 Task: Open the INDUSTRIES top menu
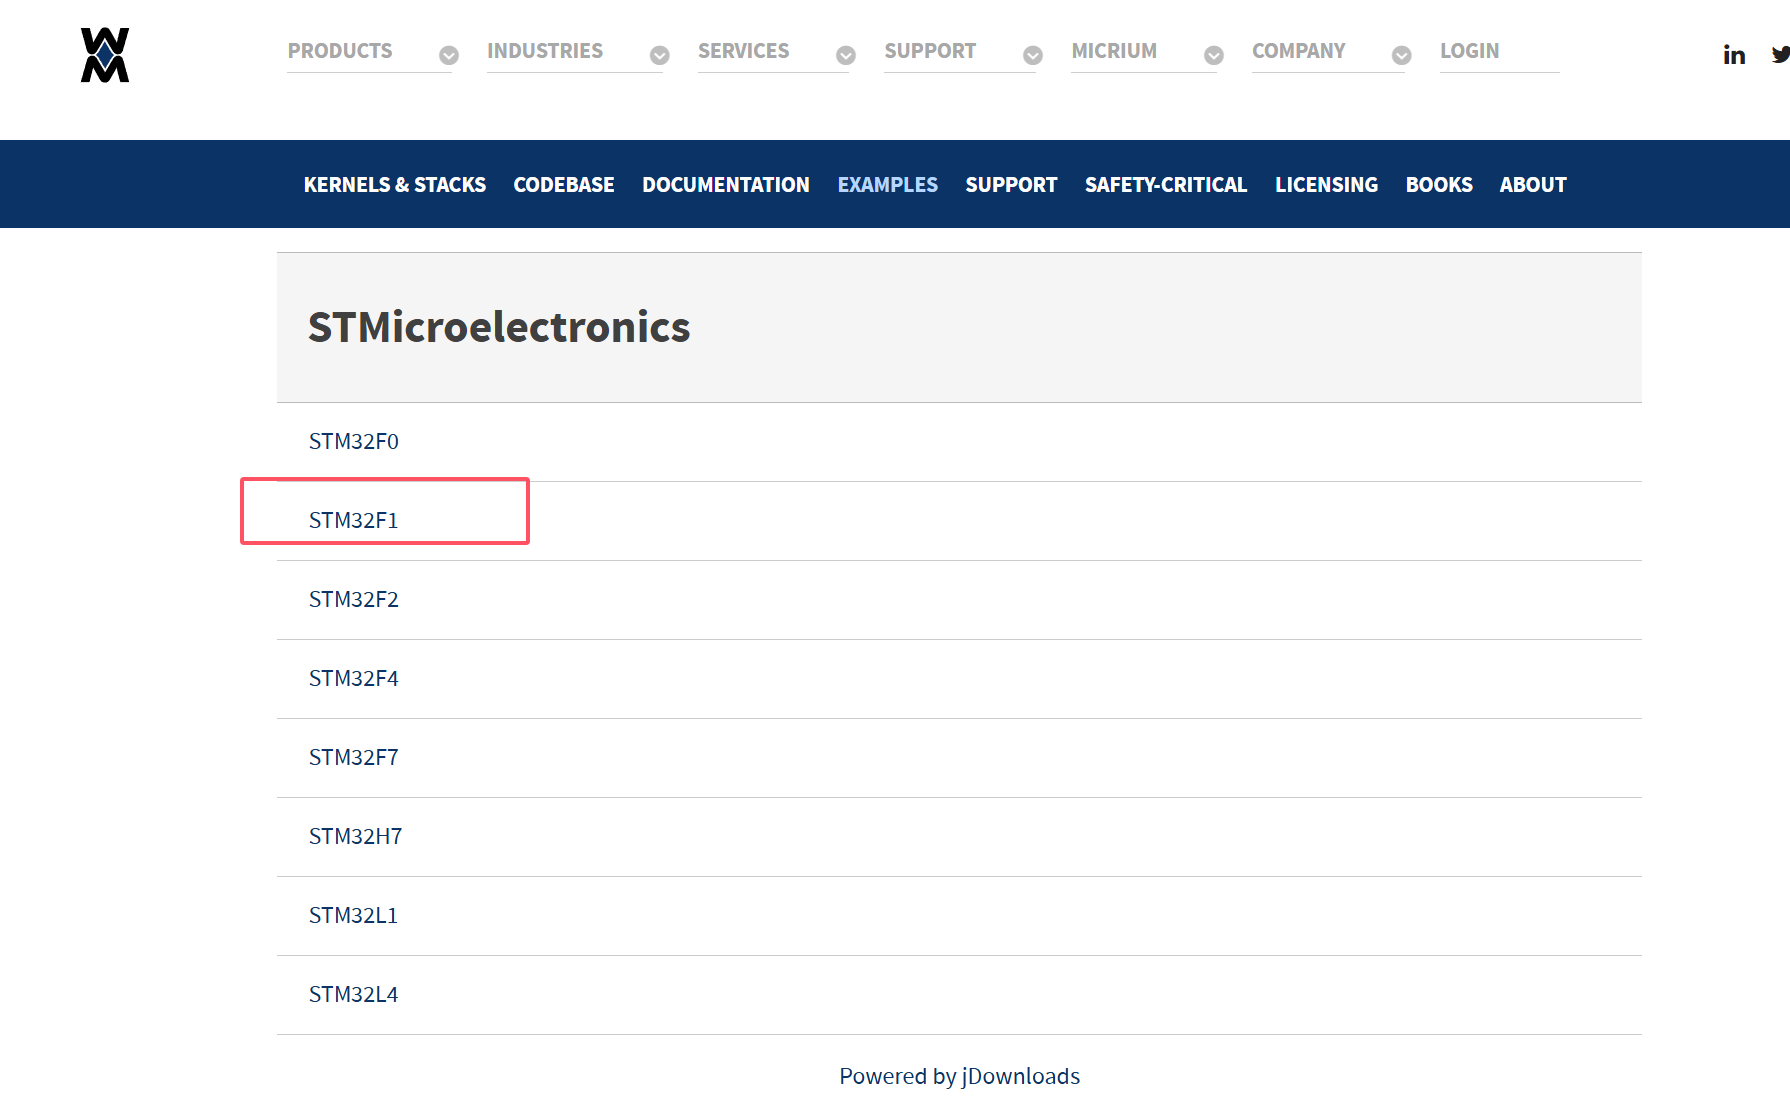[x=545, y=51]
